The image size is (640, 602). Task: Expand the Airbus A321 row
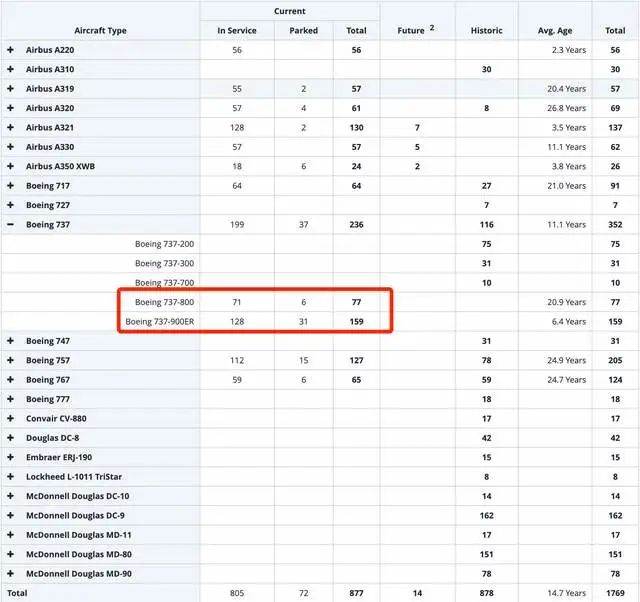(x=11, y=127)
